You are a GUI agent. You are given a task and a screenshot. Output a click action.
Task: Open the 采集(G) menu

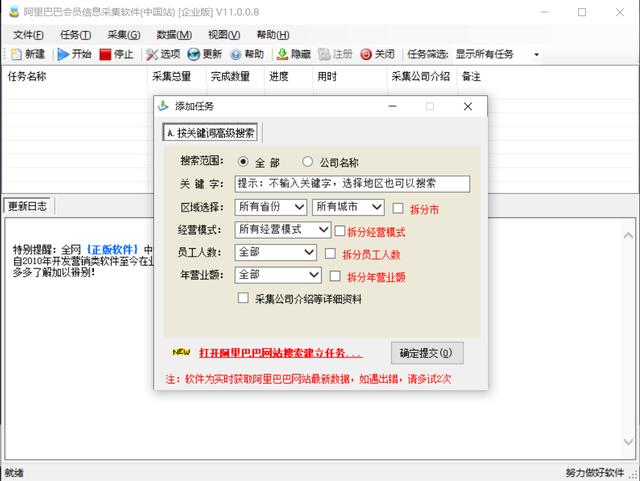click(x=124, y=35)
